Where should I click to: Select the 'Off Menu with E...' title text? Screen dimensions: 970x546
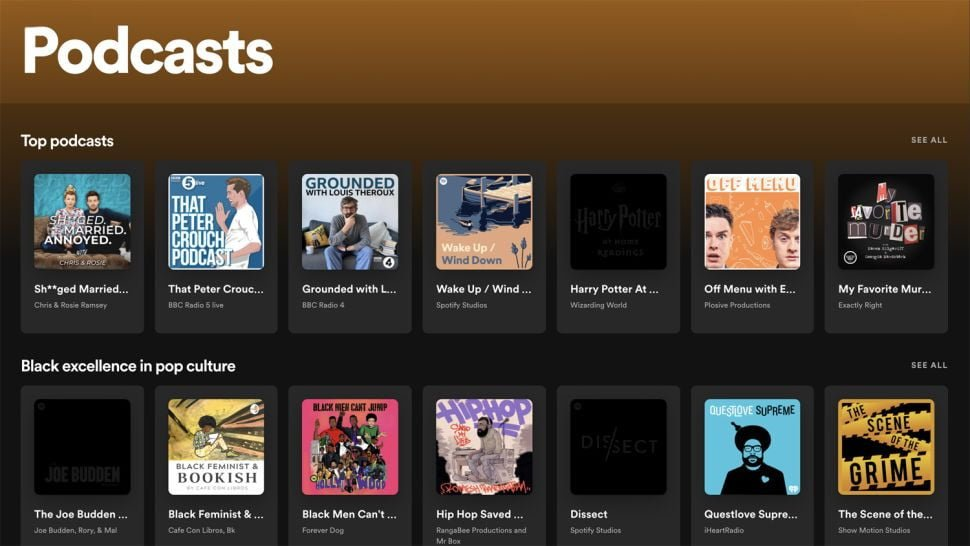[750, 289]
